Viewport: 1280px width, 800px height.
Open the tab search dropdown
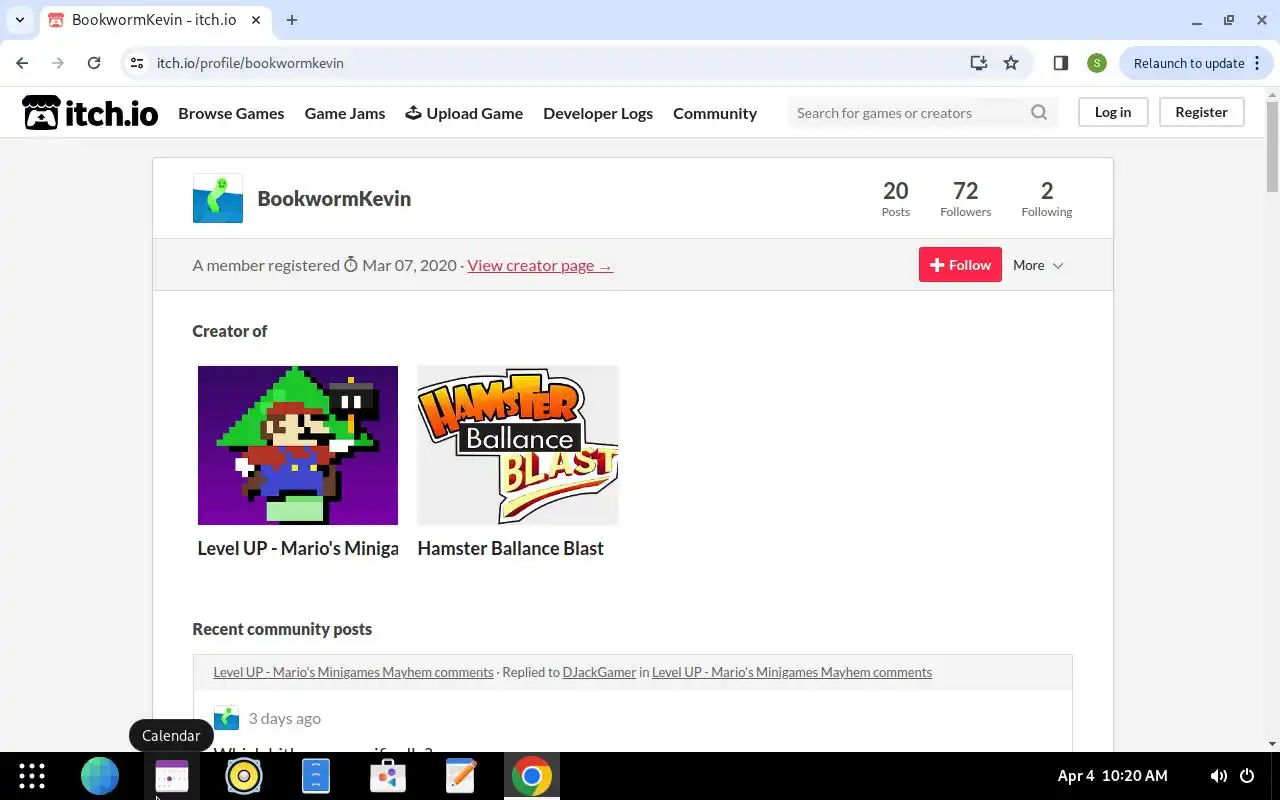point(20,20)
